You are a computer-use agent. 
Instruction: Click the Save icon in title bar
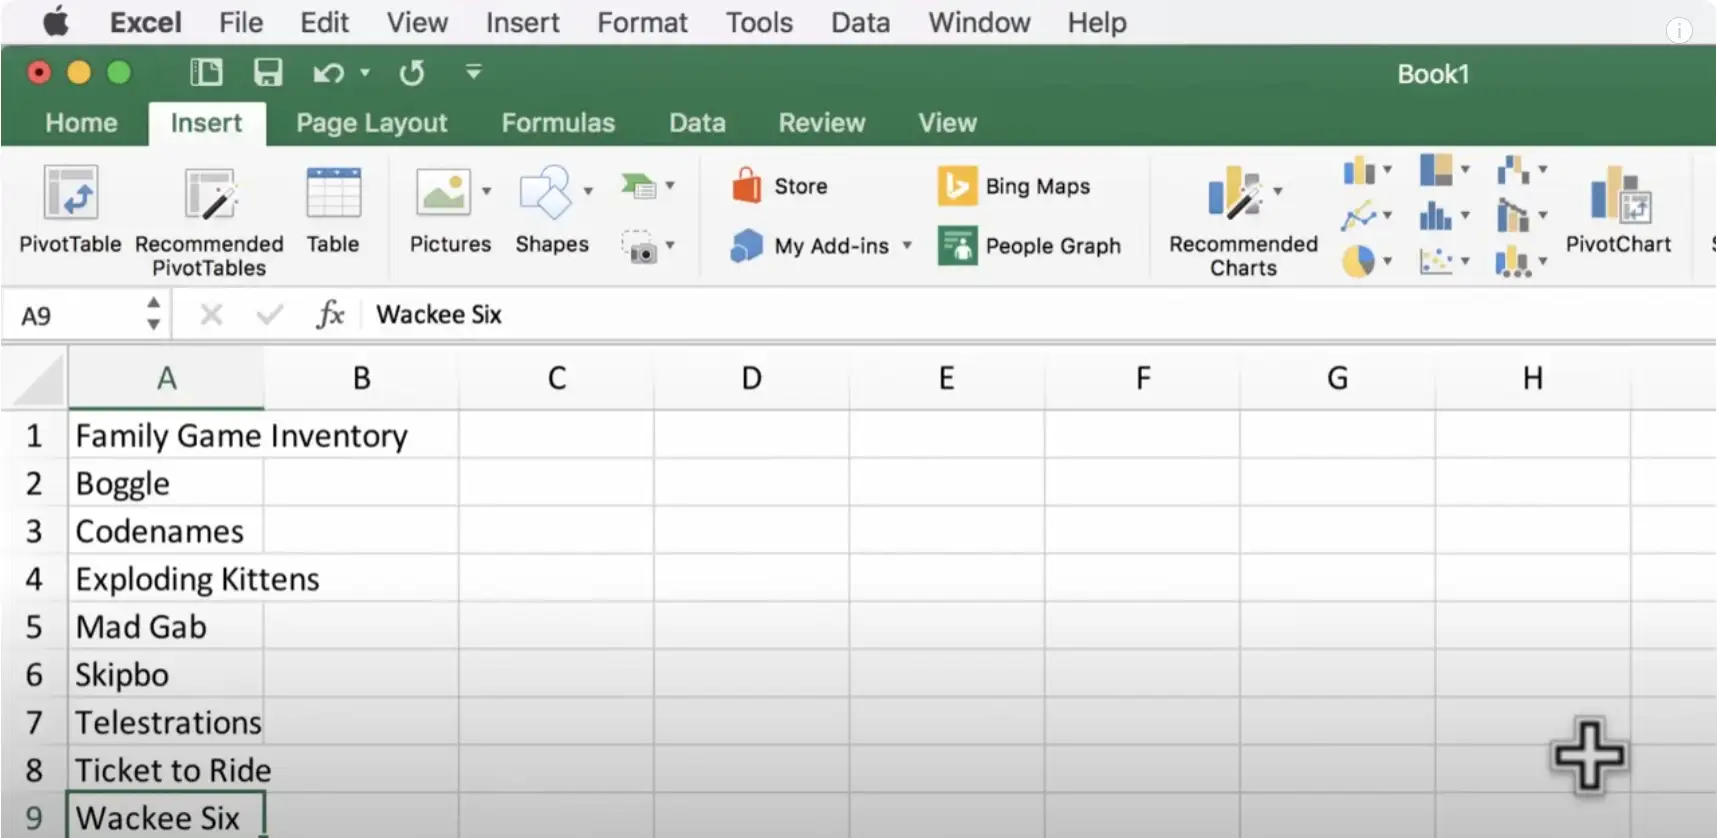pos(268,73)
